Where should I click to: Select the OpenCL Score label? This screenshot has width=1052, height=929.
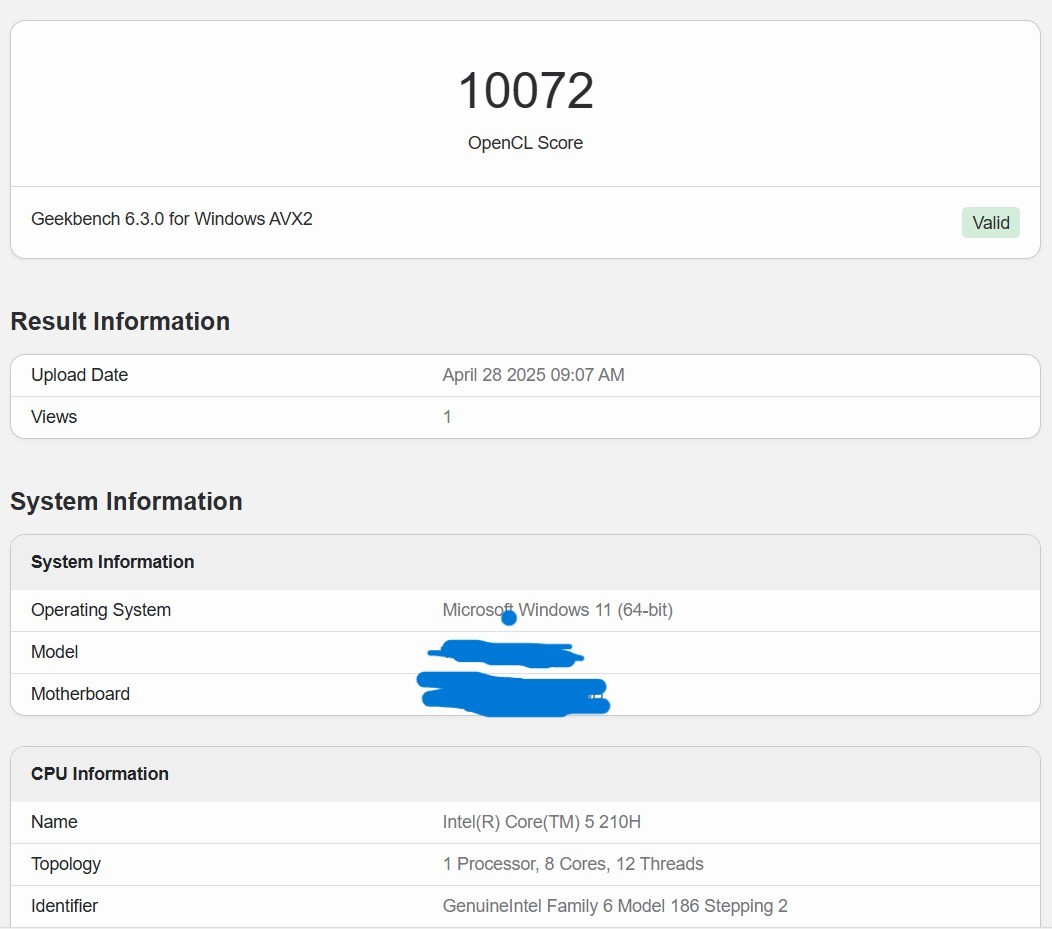click(x=525, y=143)
